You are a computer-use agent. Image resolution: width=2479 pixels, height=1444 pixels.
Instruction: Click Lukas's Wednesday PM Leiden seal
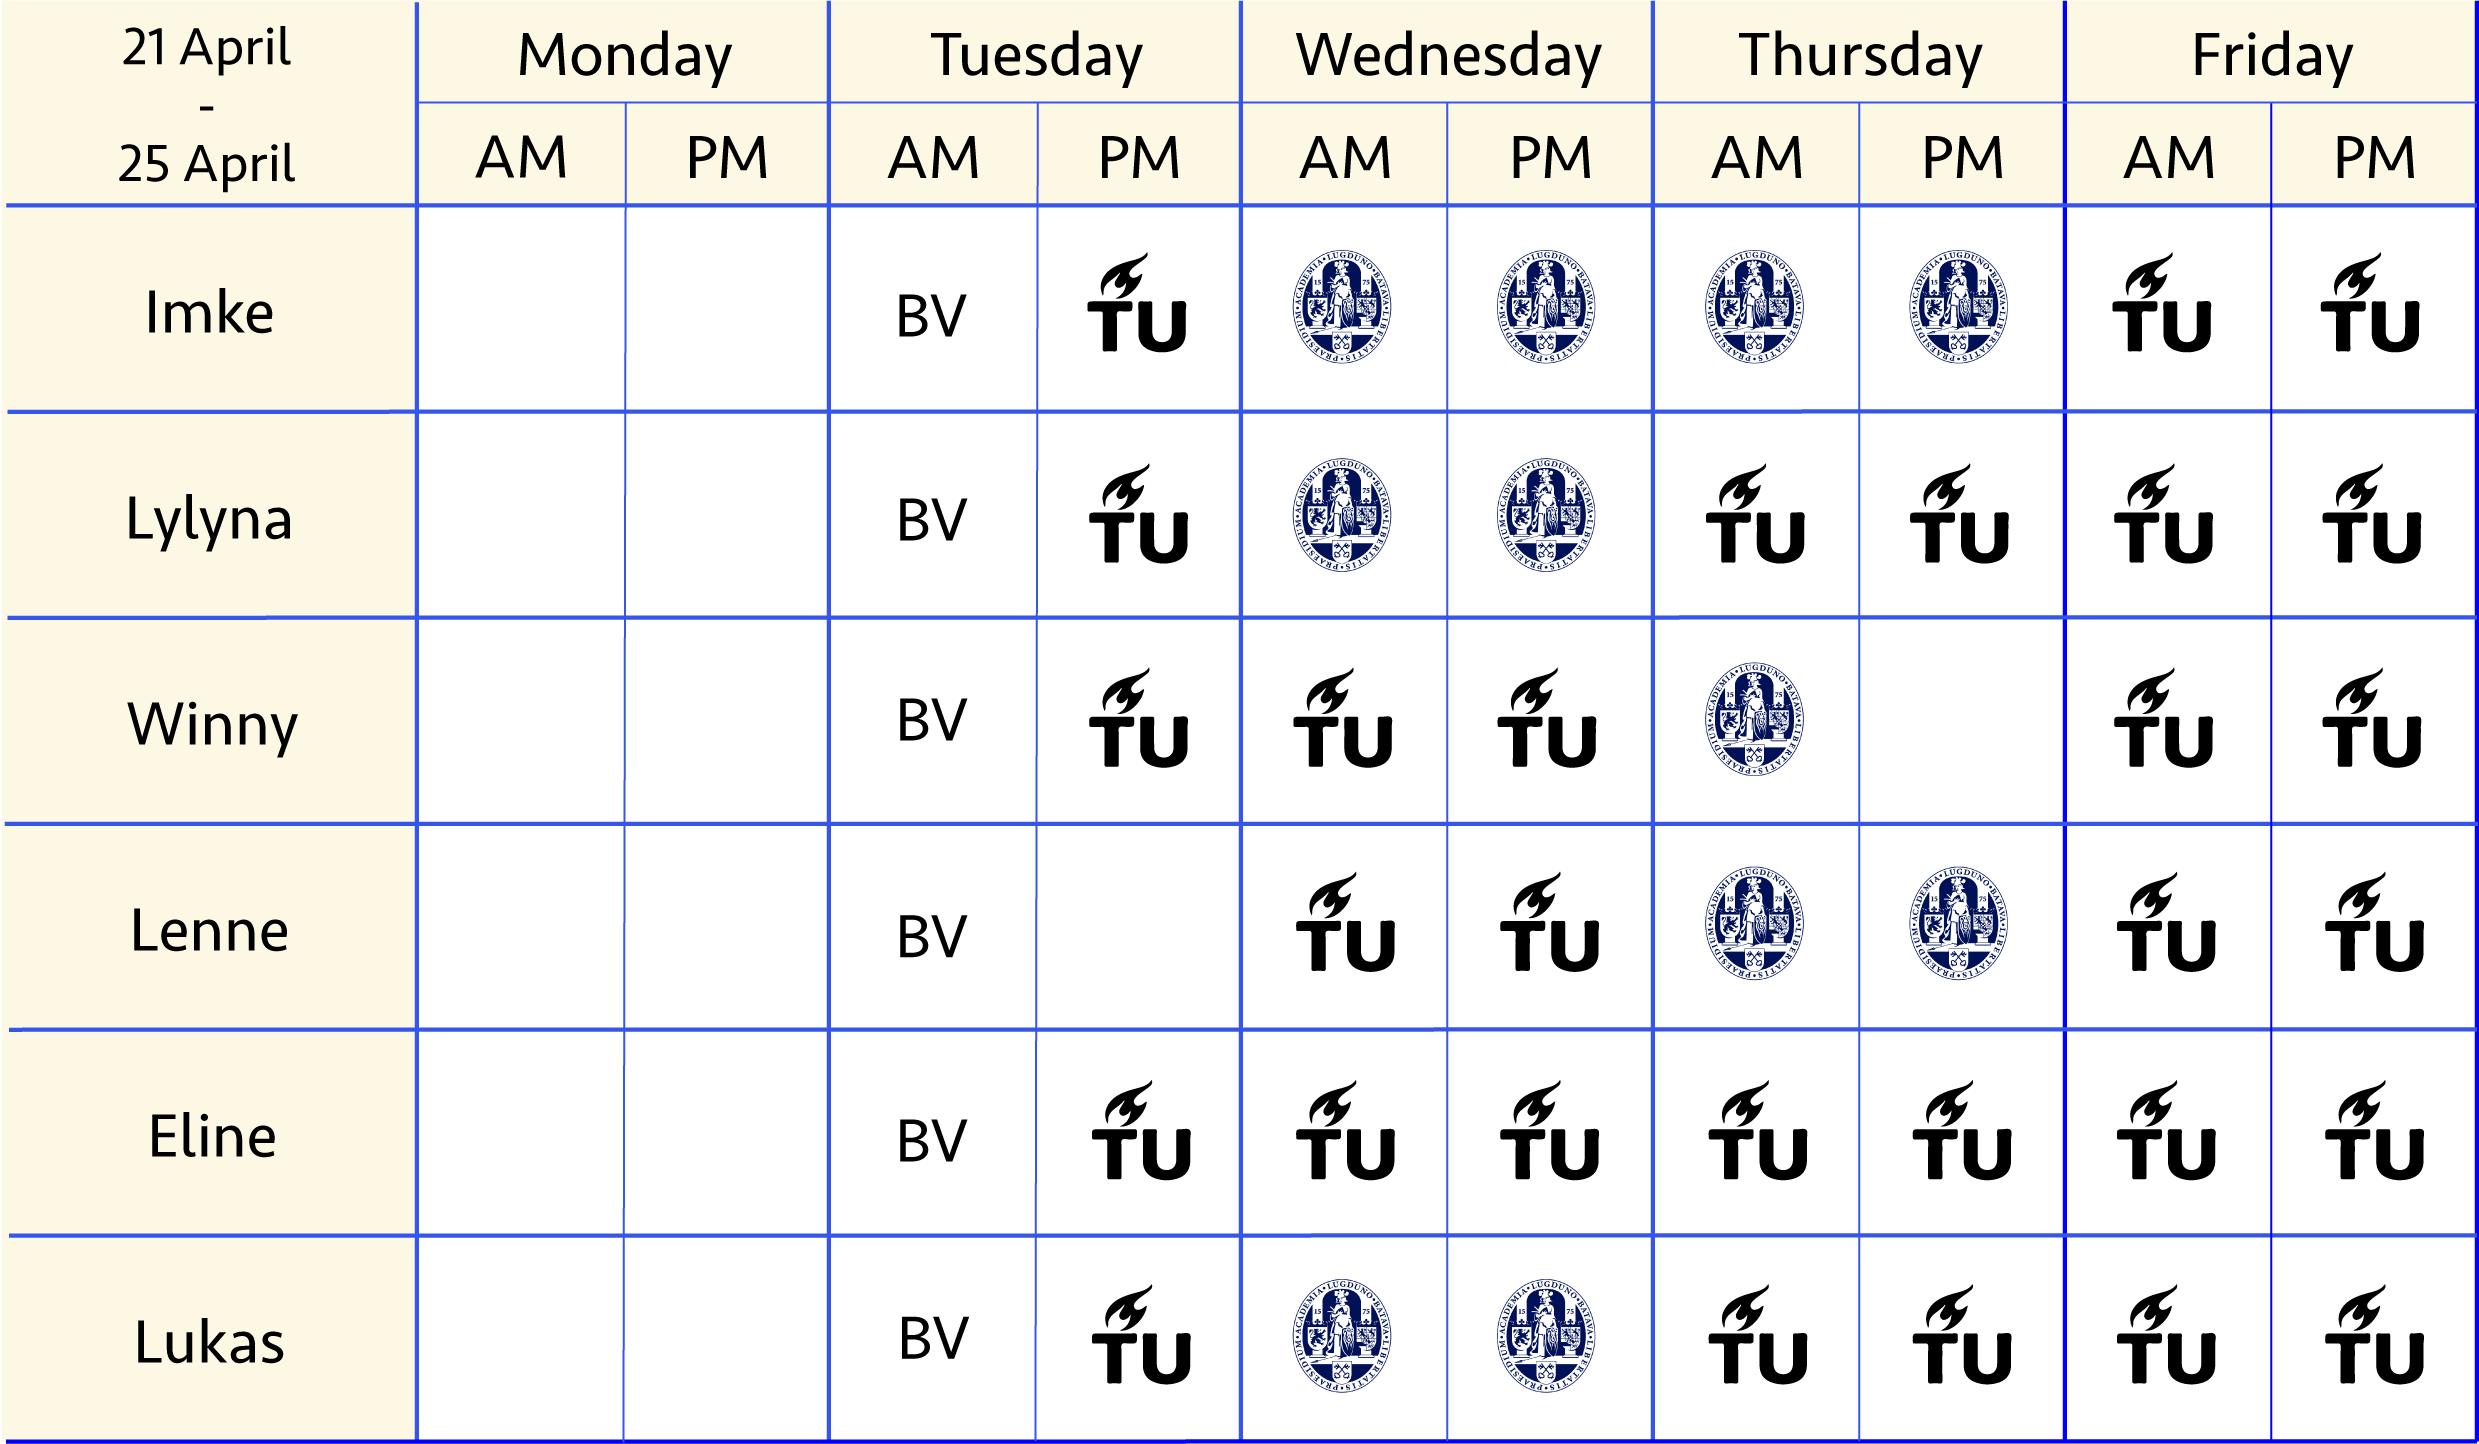click(1547, 1336)
